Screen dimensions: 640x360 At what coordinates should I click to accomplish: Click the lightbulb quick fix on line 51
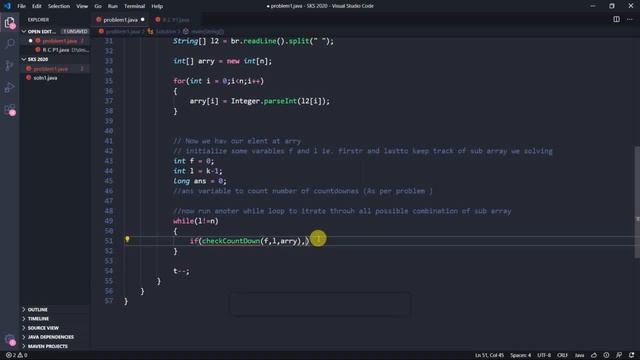pos(127,240)
